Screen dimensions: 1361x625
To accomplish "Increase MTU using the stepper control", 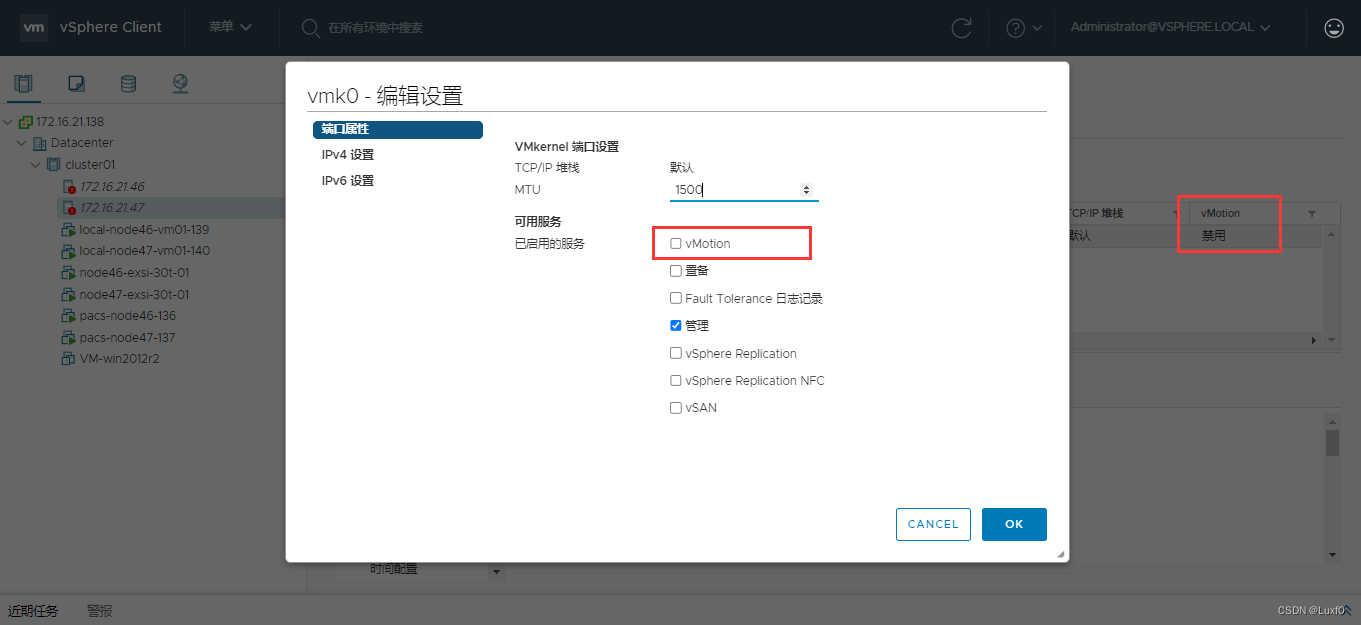I will click(807, 185).
